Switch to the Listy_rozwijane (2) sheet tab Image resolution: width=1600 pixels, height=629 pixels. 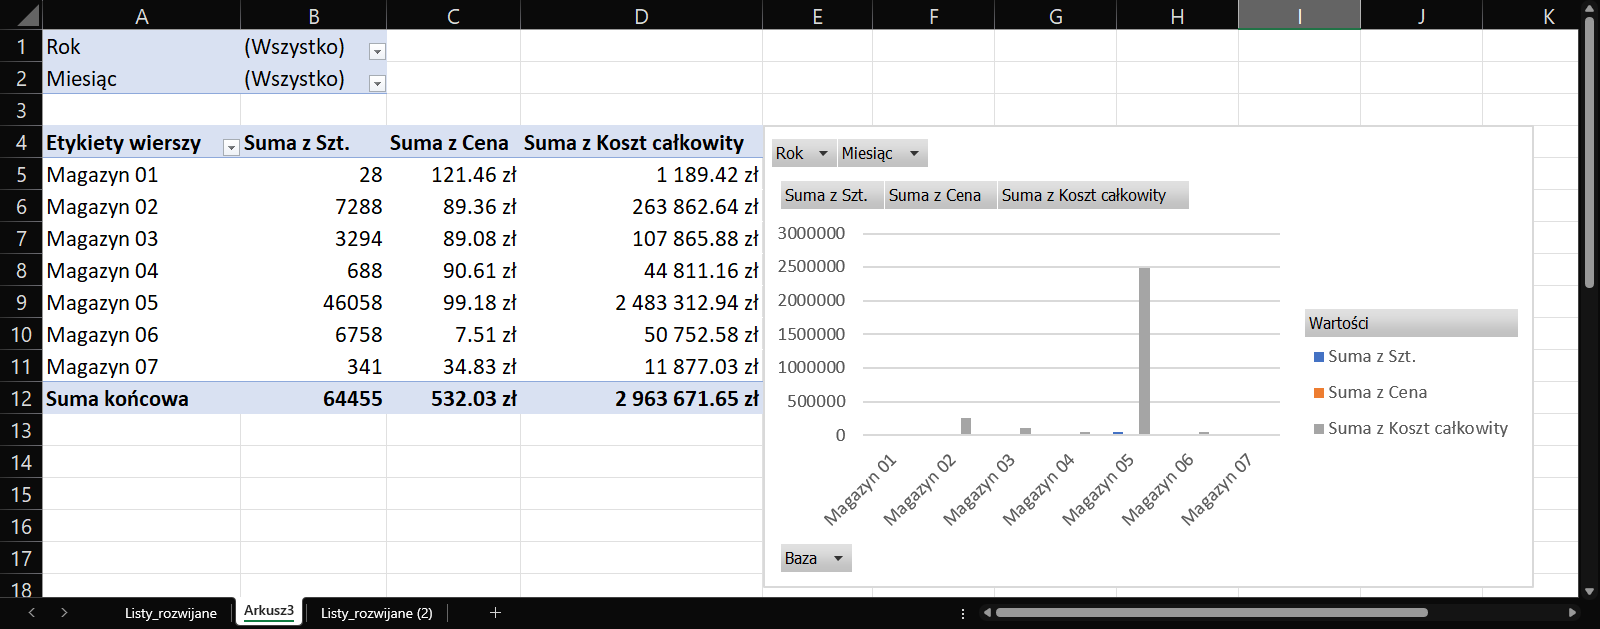[x=376, y=613]
